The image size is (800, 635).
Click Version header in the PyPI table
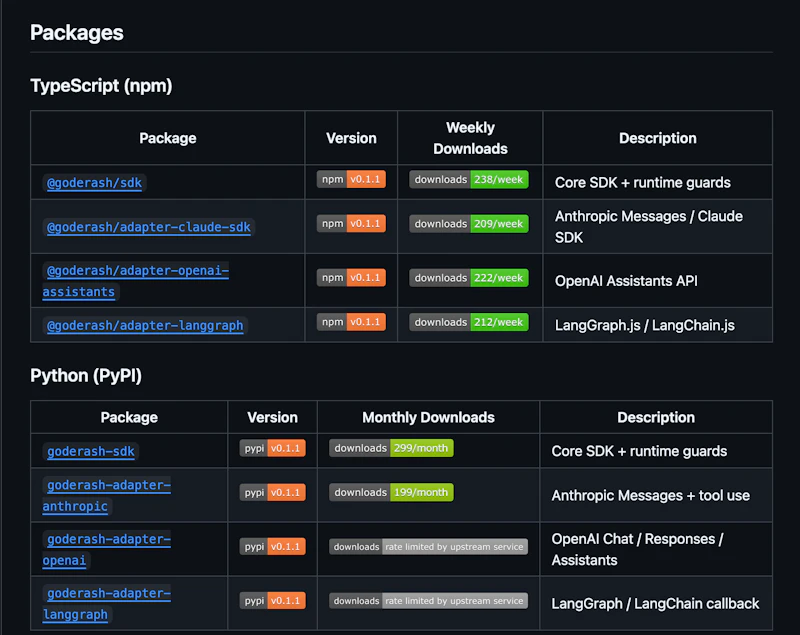(x=272, y=417)
